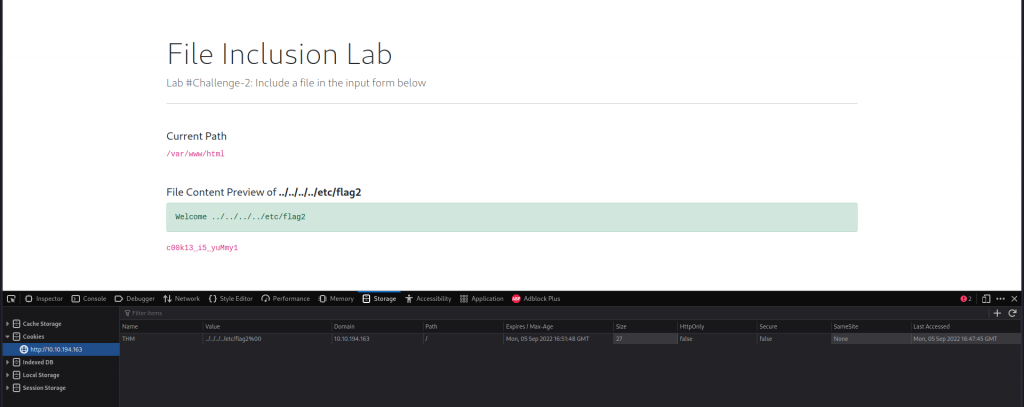Viewport: 1024px width, 407px height.
Task: Click the plus icon to add cookie
Action: pyautogui.click(x=996, y=313)
